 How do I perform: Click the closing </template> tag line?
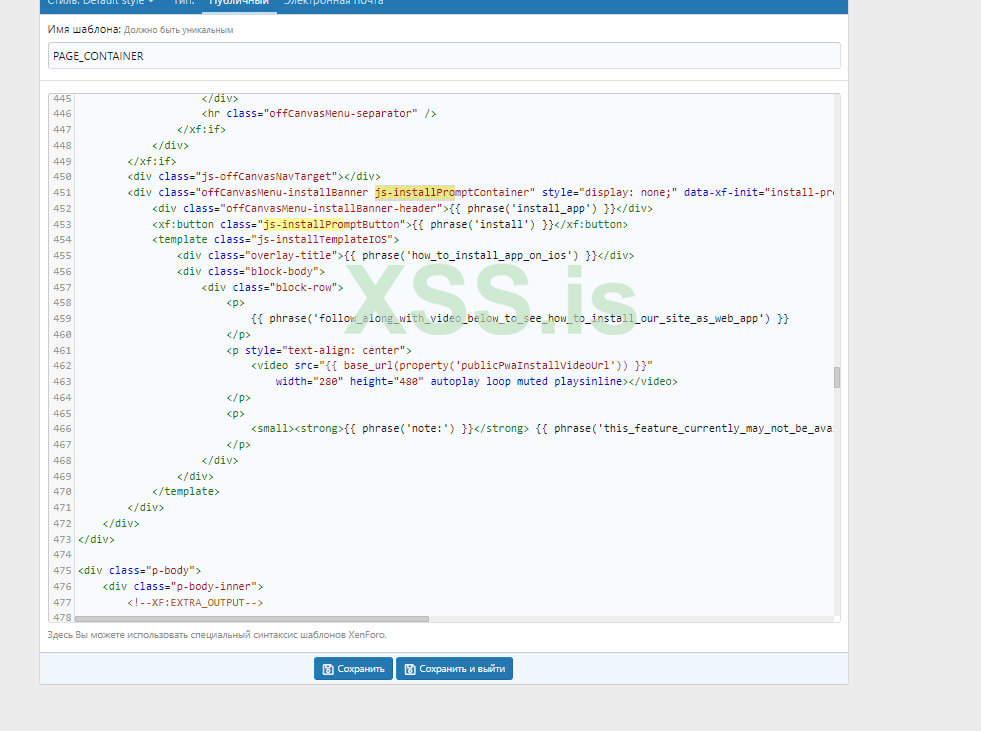(186, 492)
